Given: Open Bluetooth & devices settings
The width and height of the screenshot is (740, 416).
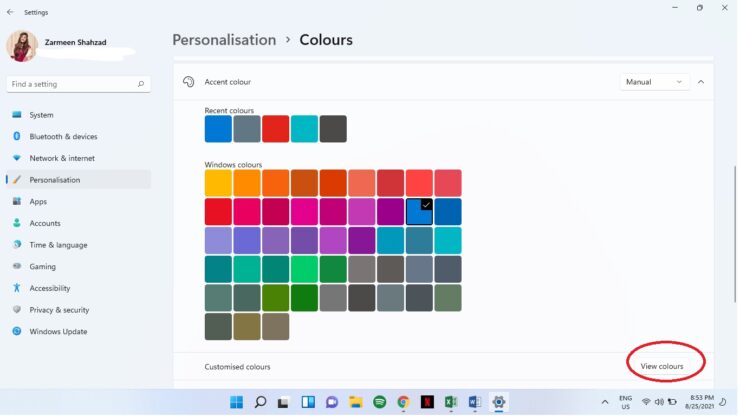Looking at the screenshot, I should click(x=63, y=137).
